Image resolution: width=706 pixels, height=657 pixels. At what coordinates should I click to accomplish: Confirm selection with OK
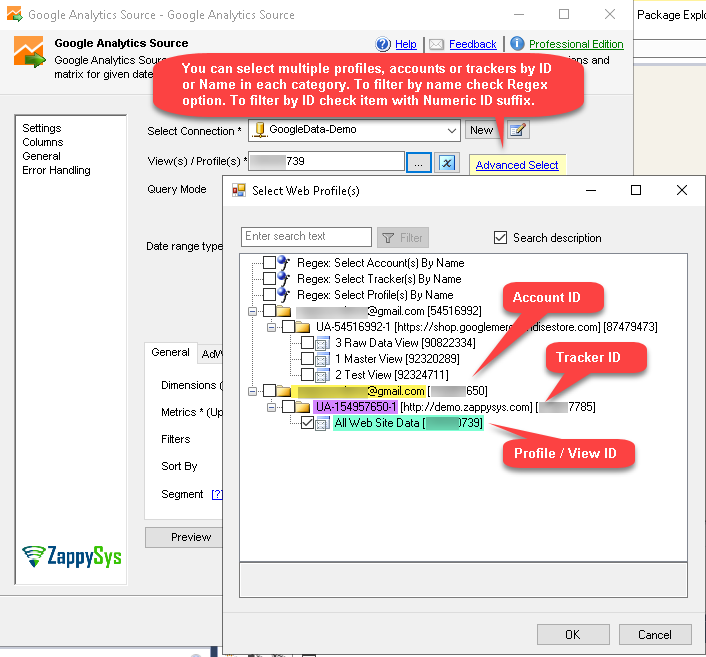point(573,634)
